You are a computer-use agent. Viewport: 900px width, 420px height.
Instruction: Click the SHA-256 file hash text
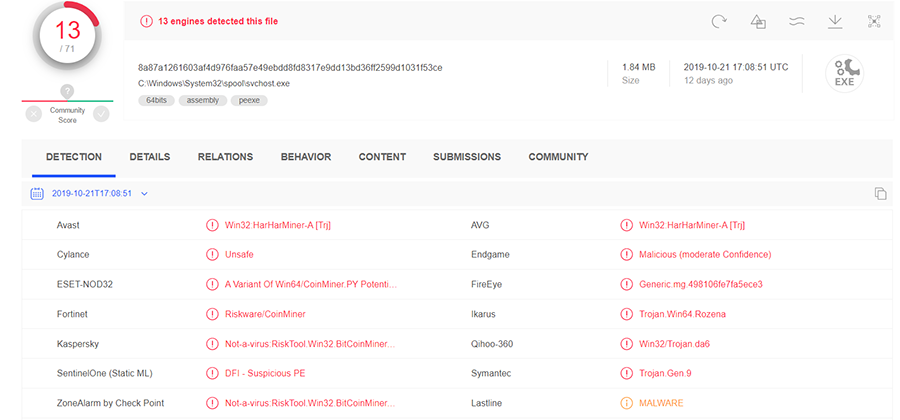pyautogui.click(x=290, y=68)
